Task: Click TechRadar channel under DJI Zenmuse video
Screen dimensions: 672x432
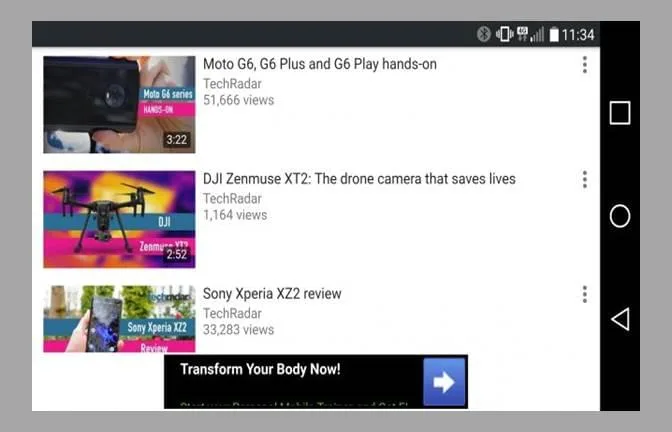Action: pyautogui.click(x=232, y=198)
